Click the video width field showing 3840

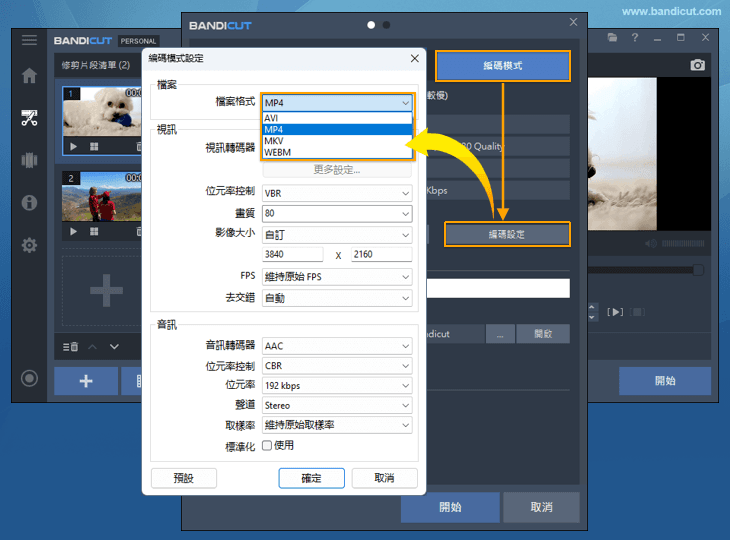pos(293,255)
